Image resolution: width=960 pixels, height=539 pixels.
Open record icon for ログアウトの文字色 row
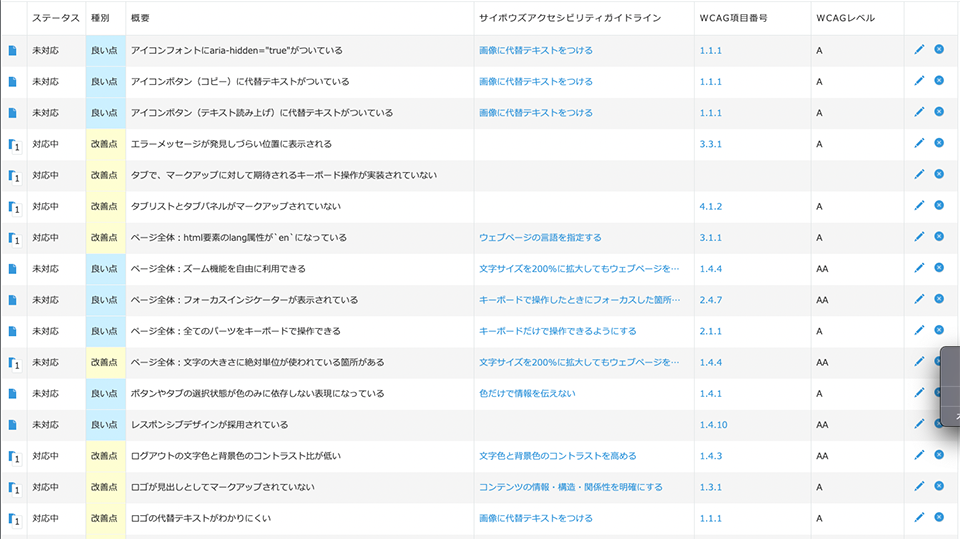click(14, 457)
